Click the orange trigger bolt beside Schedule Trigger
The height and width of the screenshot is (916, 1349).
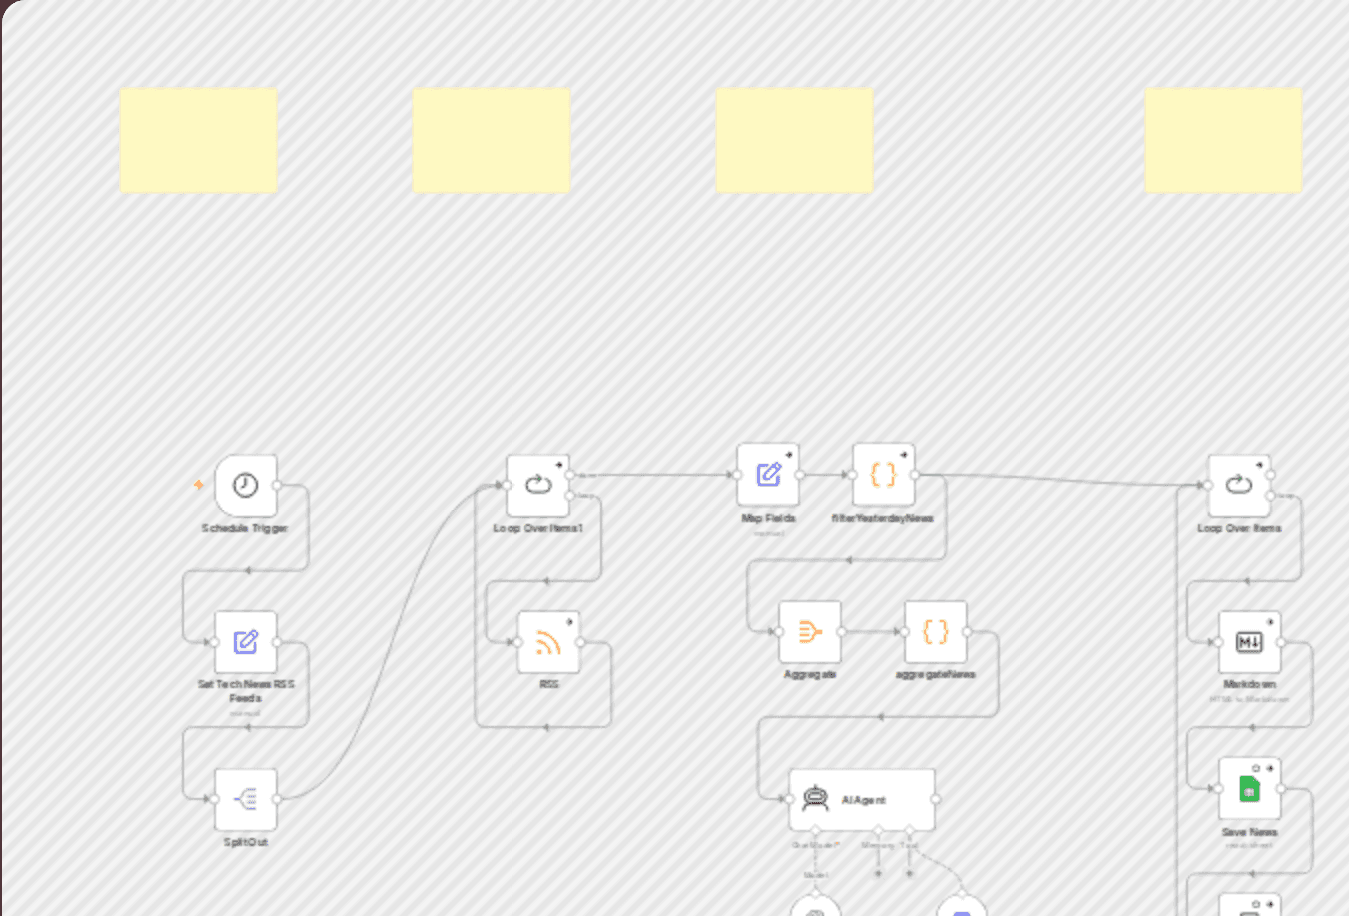point(199,485)
